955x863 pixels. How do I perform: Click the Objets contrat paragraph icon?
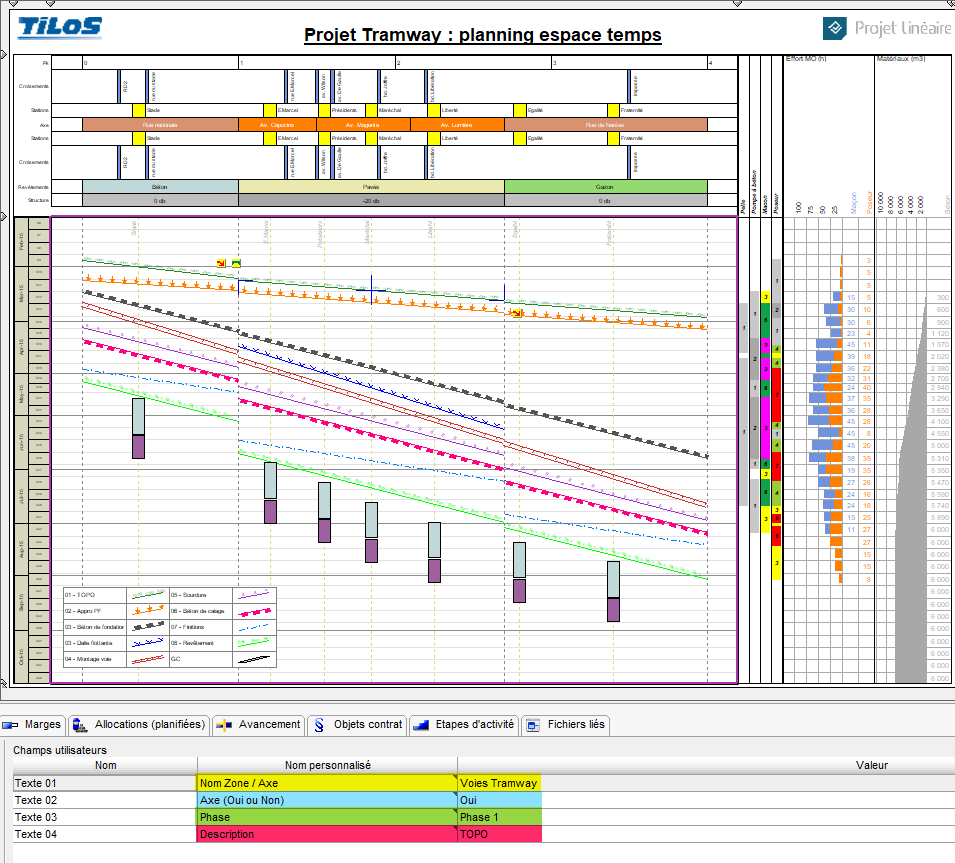pyautogui.click(x=319, y=725)
